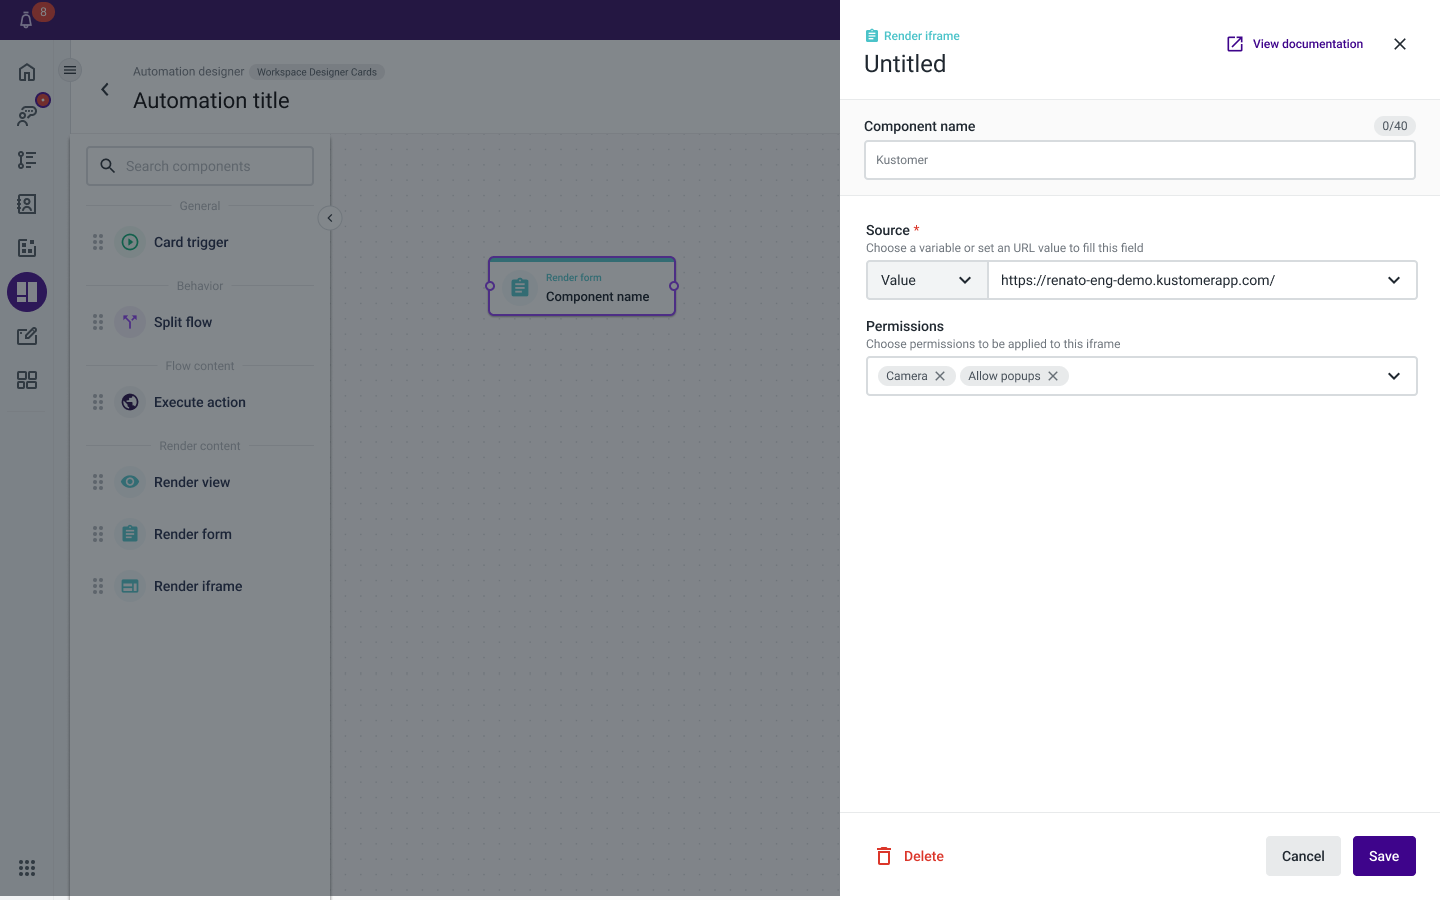This screenshot has height=900, width=1440.
Task: Open the app launcher dots icon
Action: (27, 868)
